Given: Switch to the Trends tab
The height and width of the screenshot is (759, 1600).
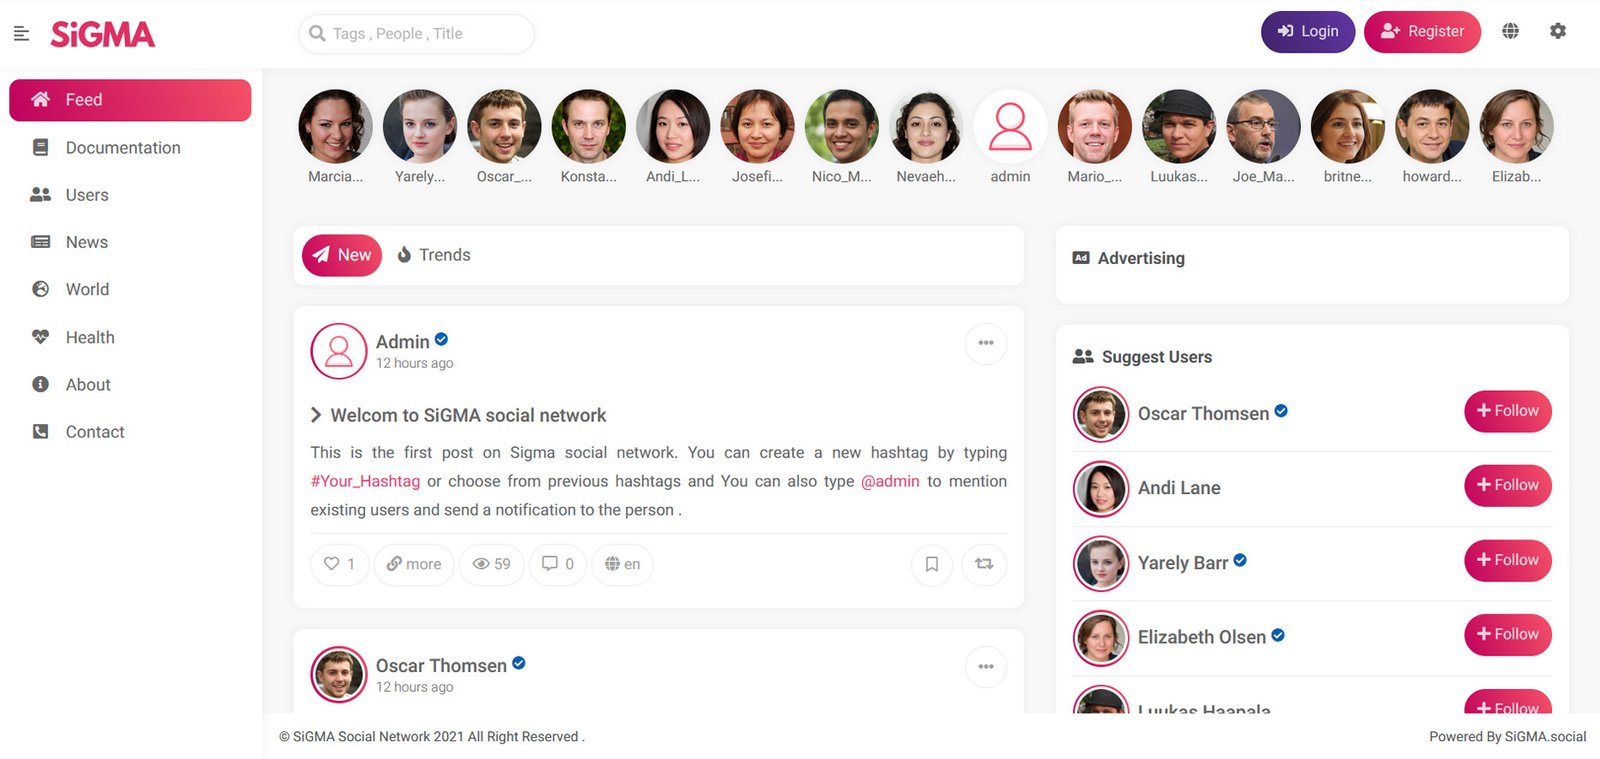Looking at the screenshot, I should [x=434, y=255].
